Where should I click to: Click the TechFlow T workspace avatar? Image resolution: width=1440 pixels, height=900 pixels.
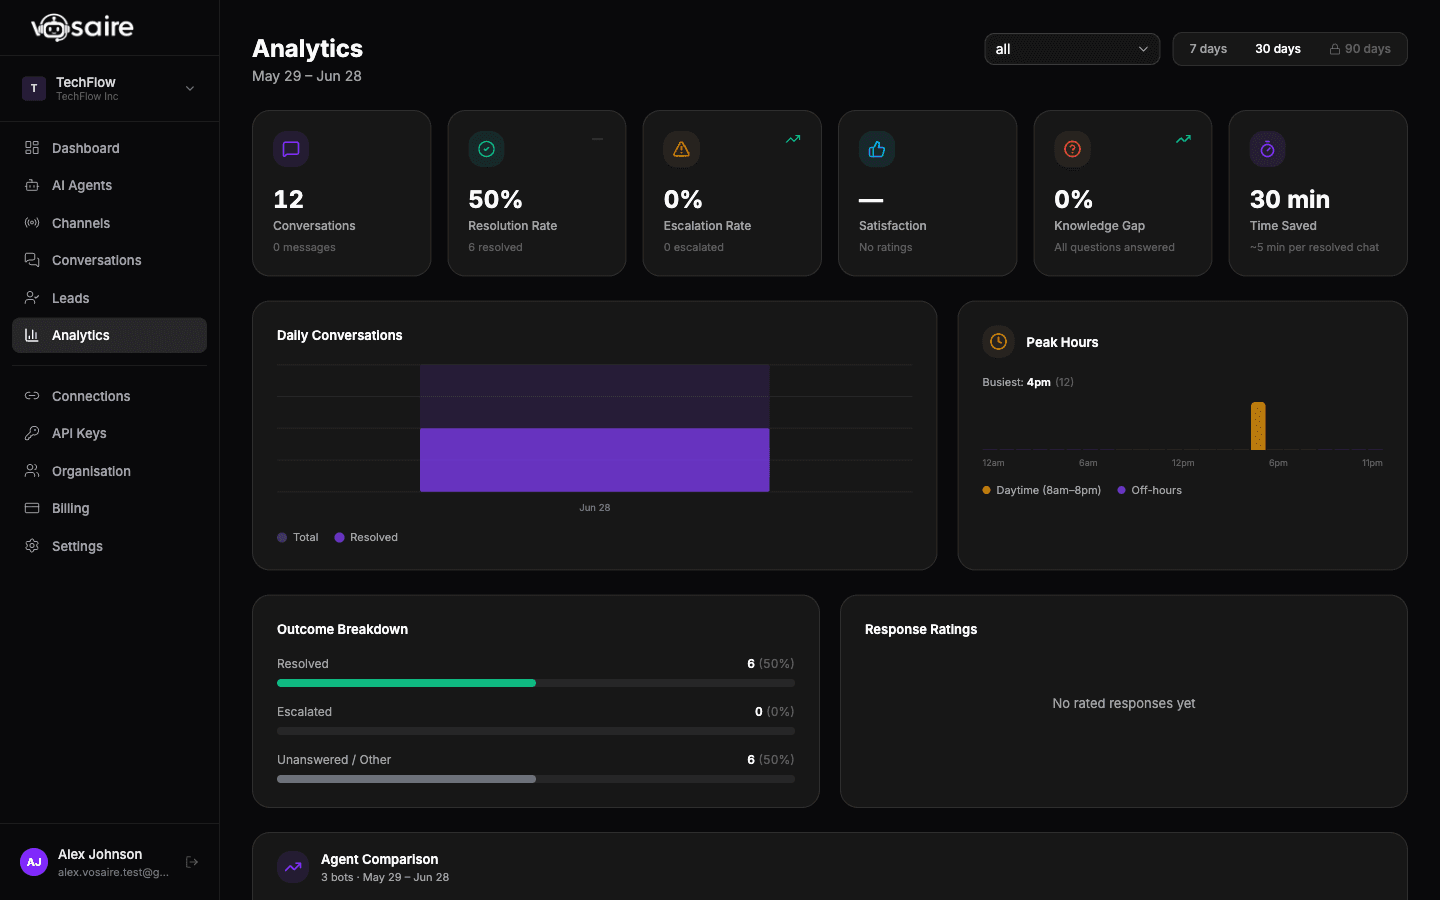(34, 88)
